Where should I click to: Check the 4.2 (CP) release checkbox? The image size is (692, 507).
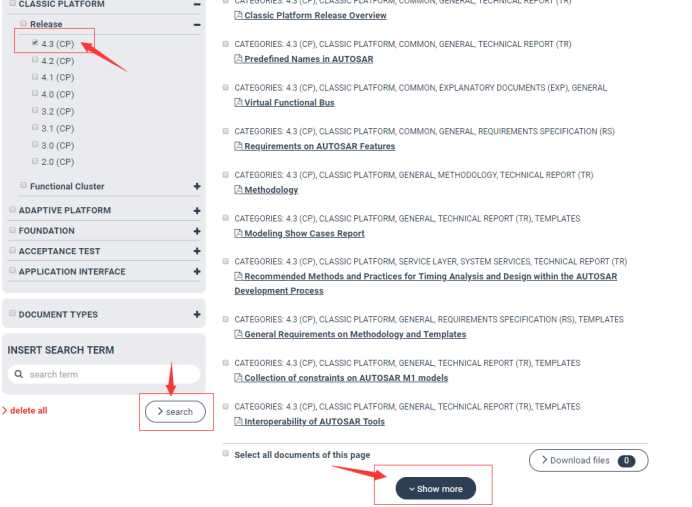coord(35,60)
